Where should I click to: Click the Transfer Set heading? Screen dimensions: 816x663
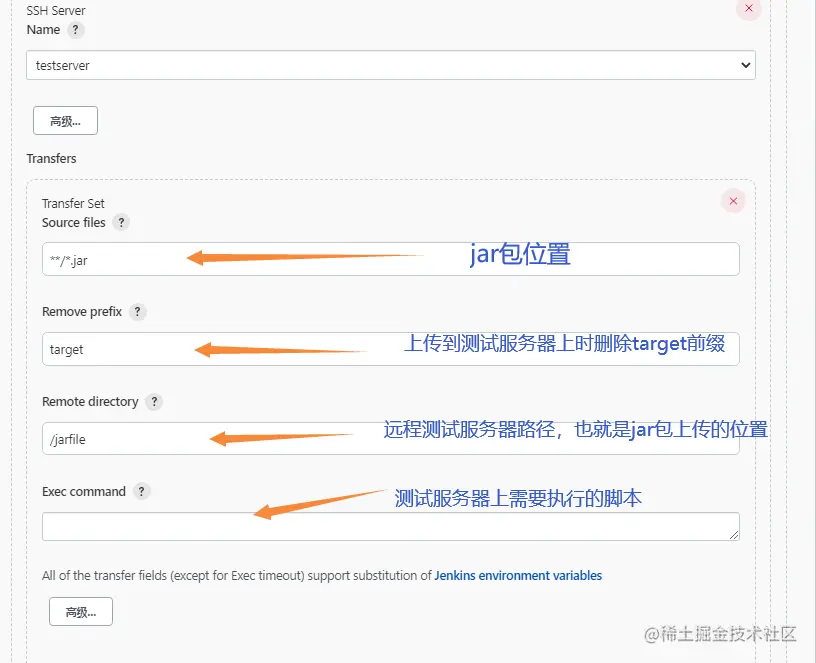point(73,203)
